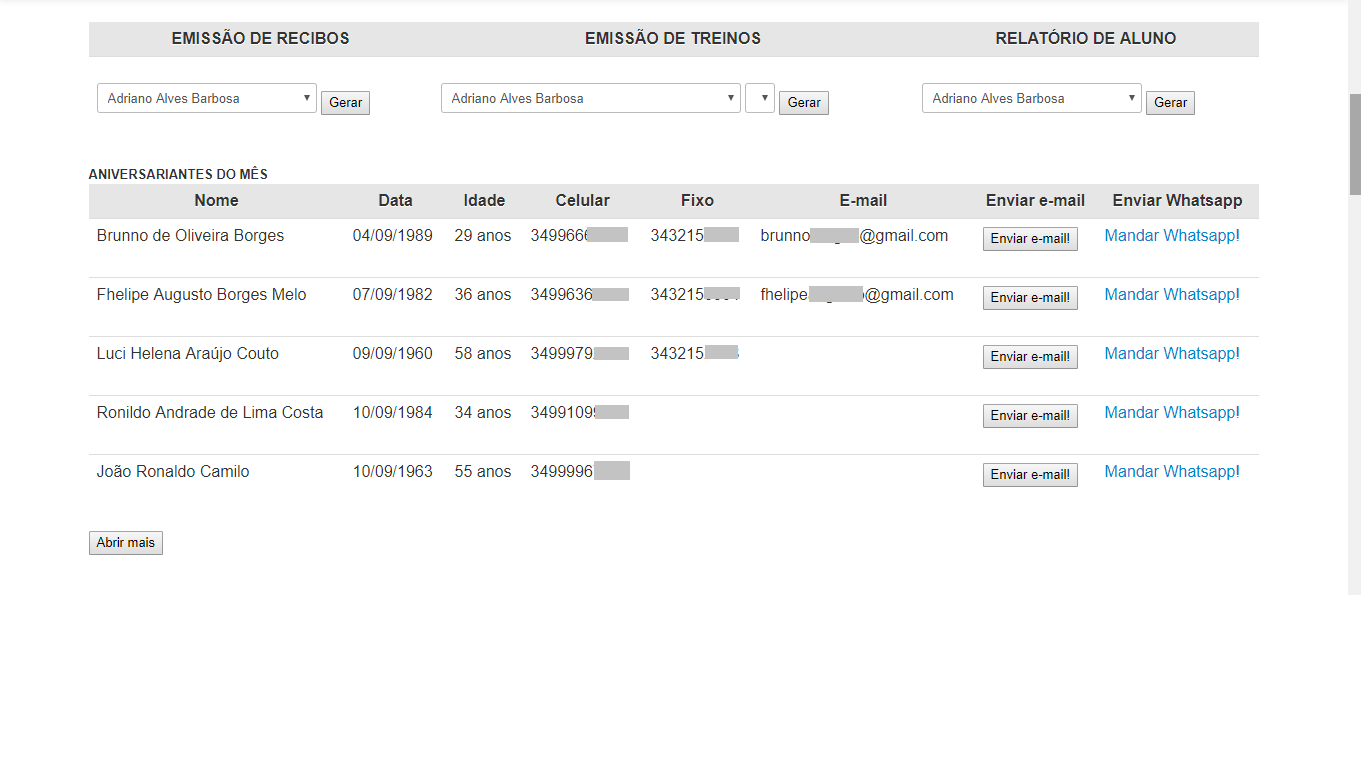Click the Abrir mais button
1366x768 pixels.
click(126, 543)
